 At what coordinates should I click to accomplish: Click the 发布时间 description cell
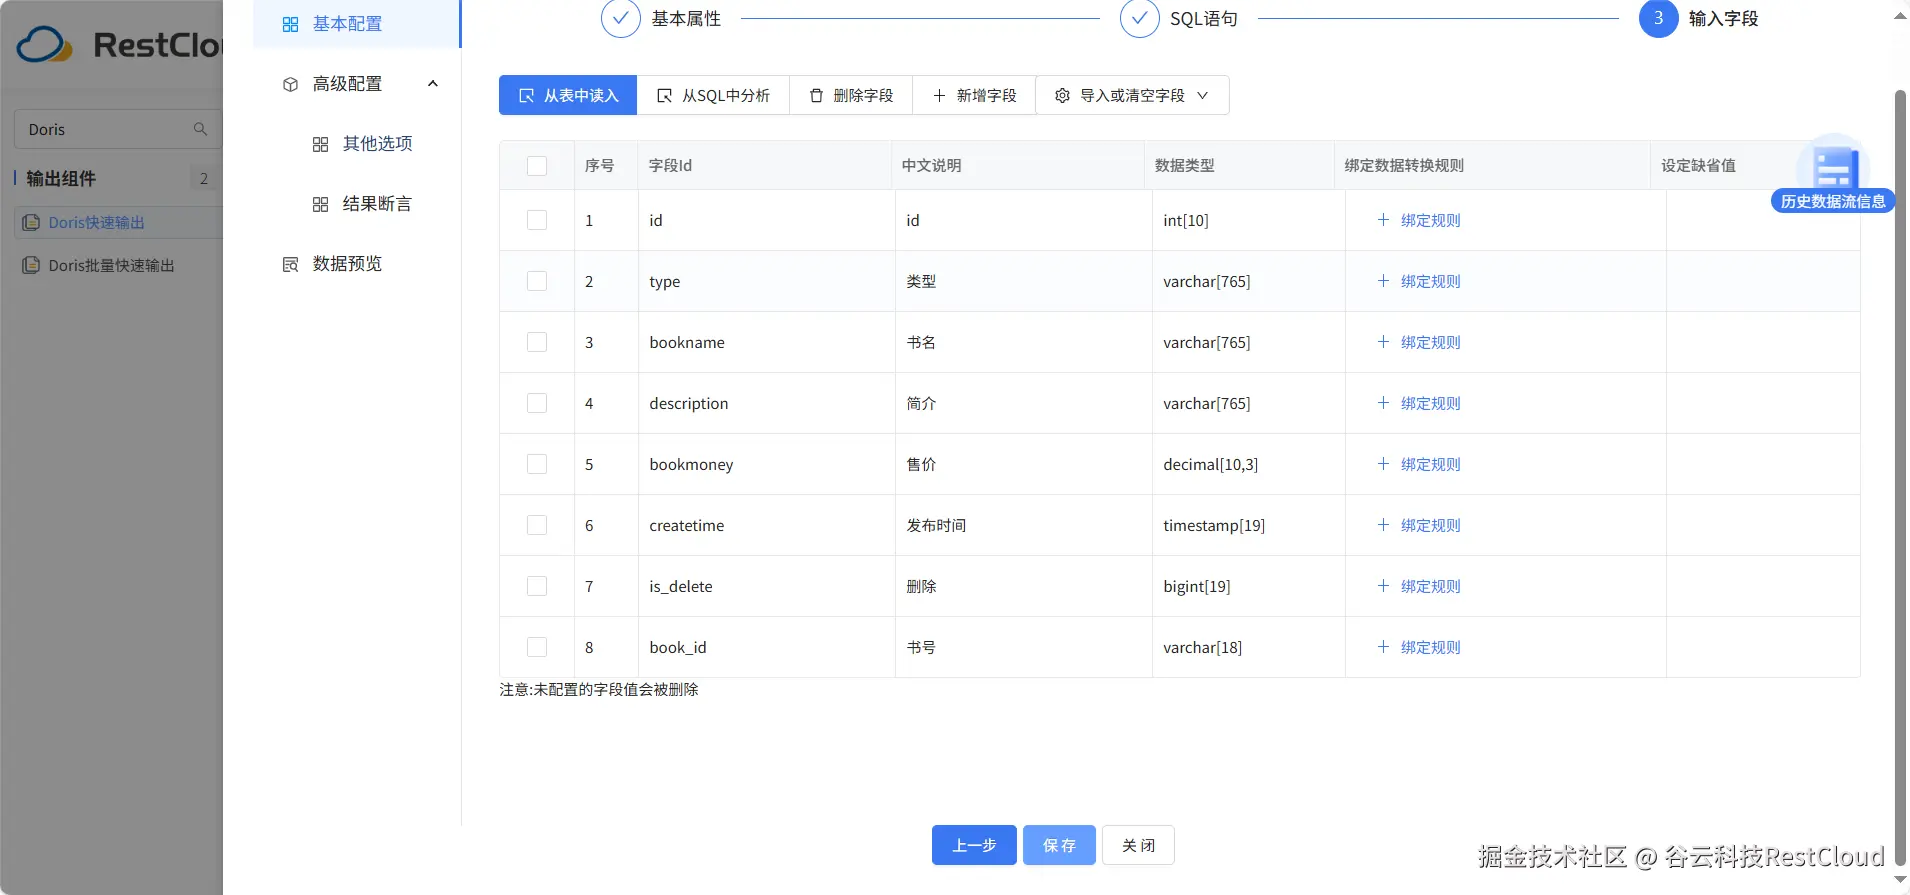pyautogui.click(x=1024, y=525)
